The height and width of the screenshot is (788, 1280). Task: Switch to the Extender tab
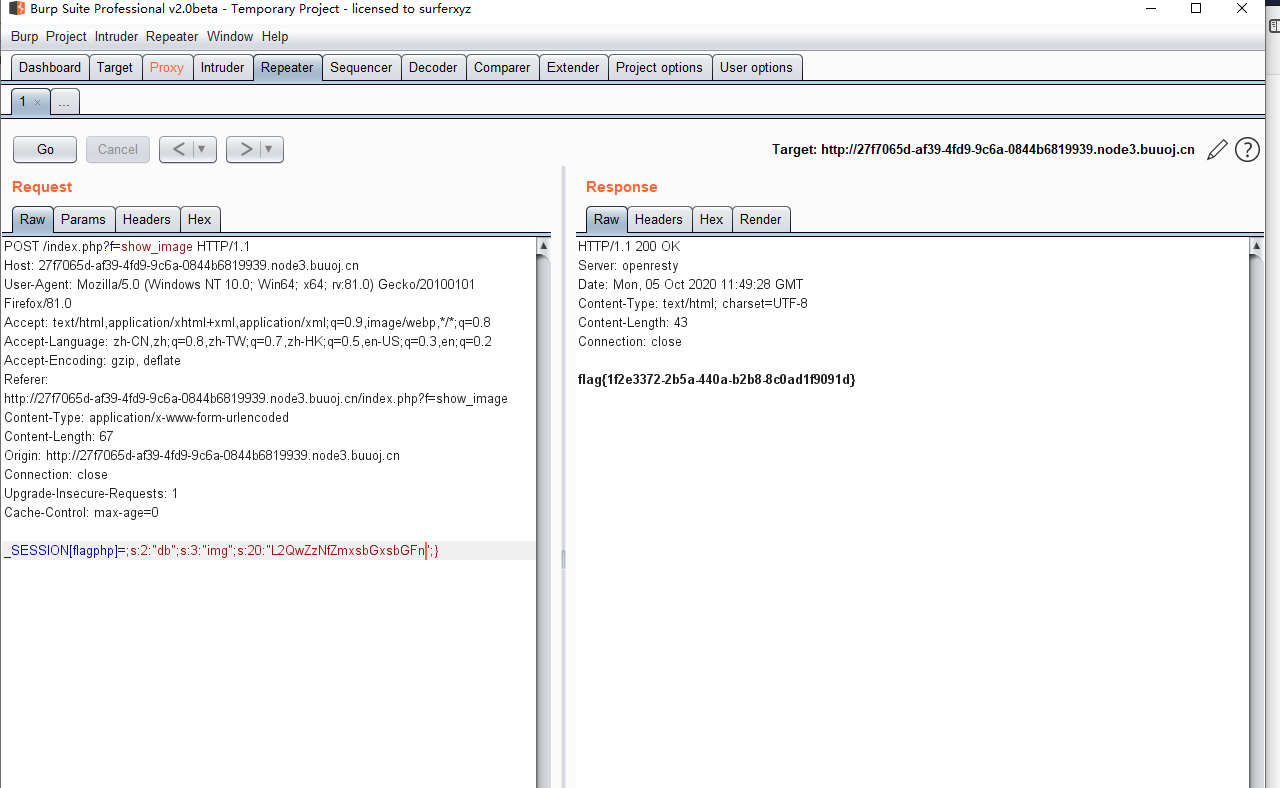tap(573, 68)
